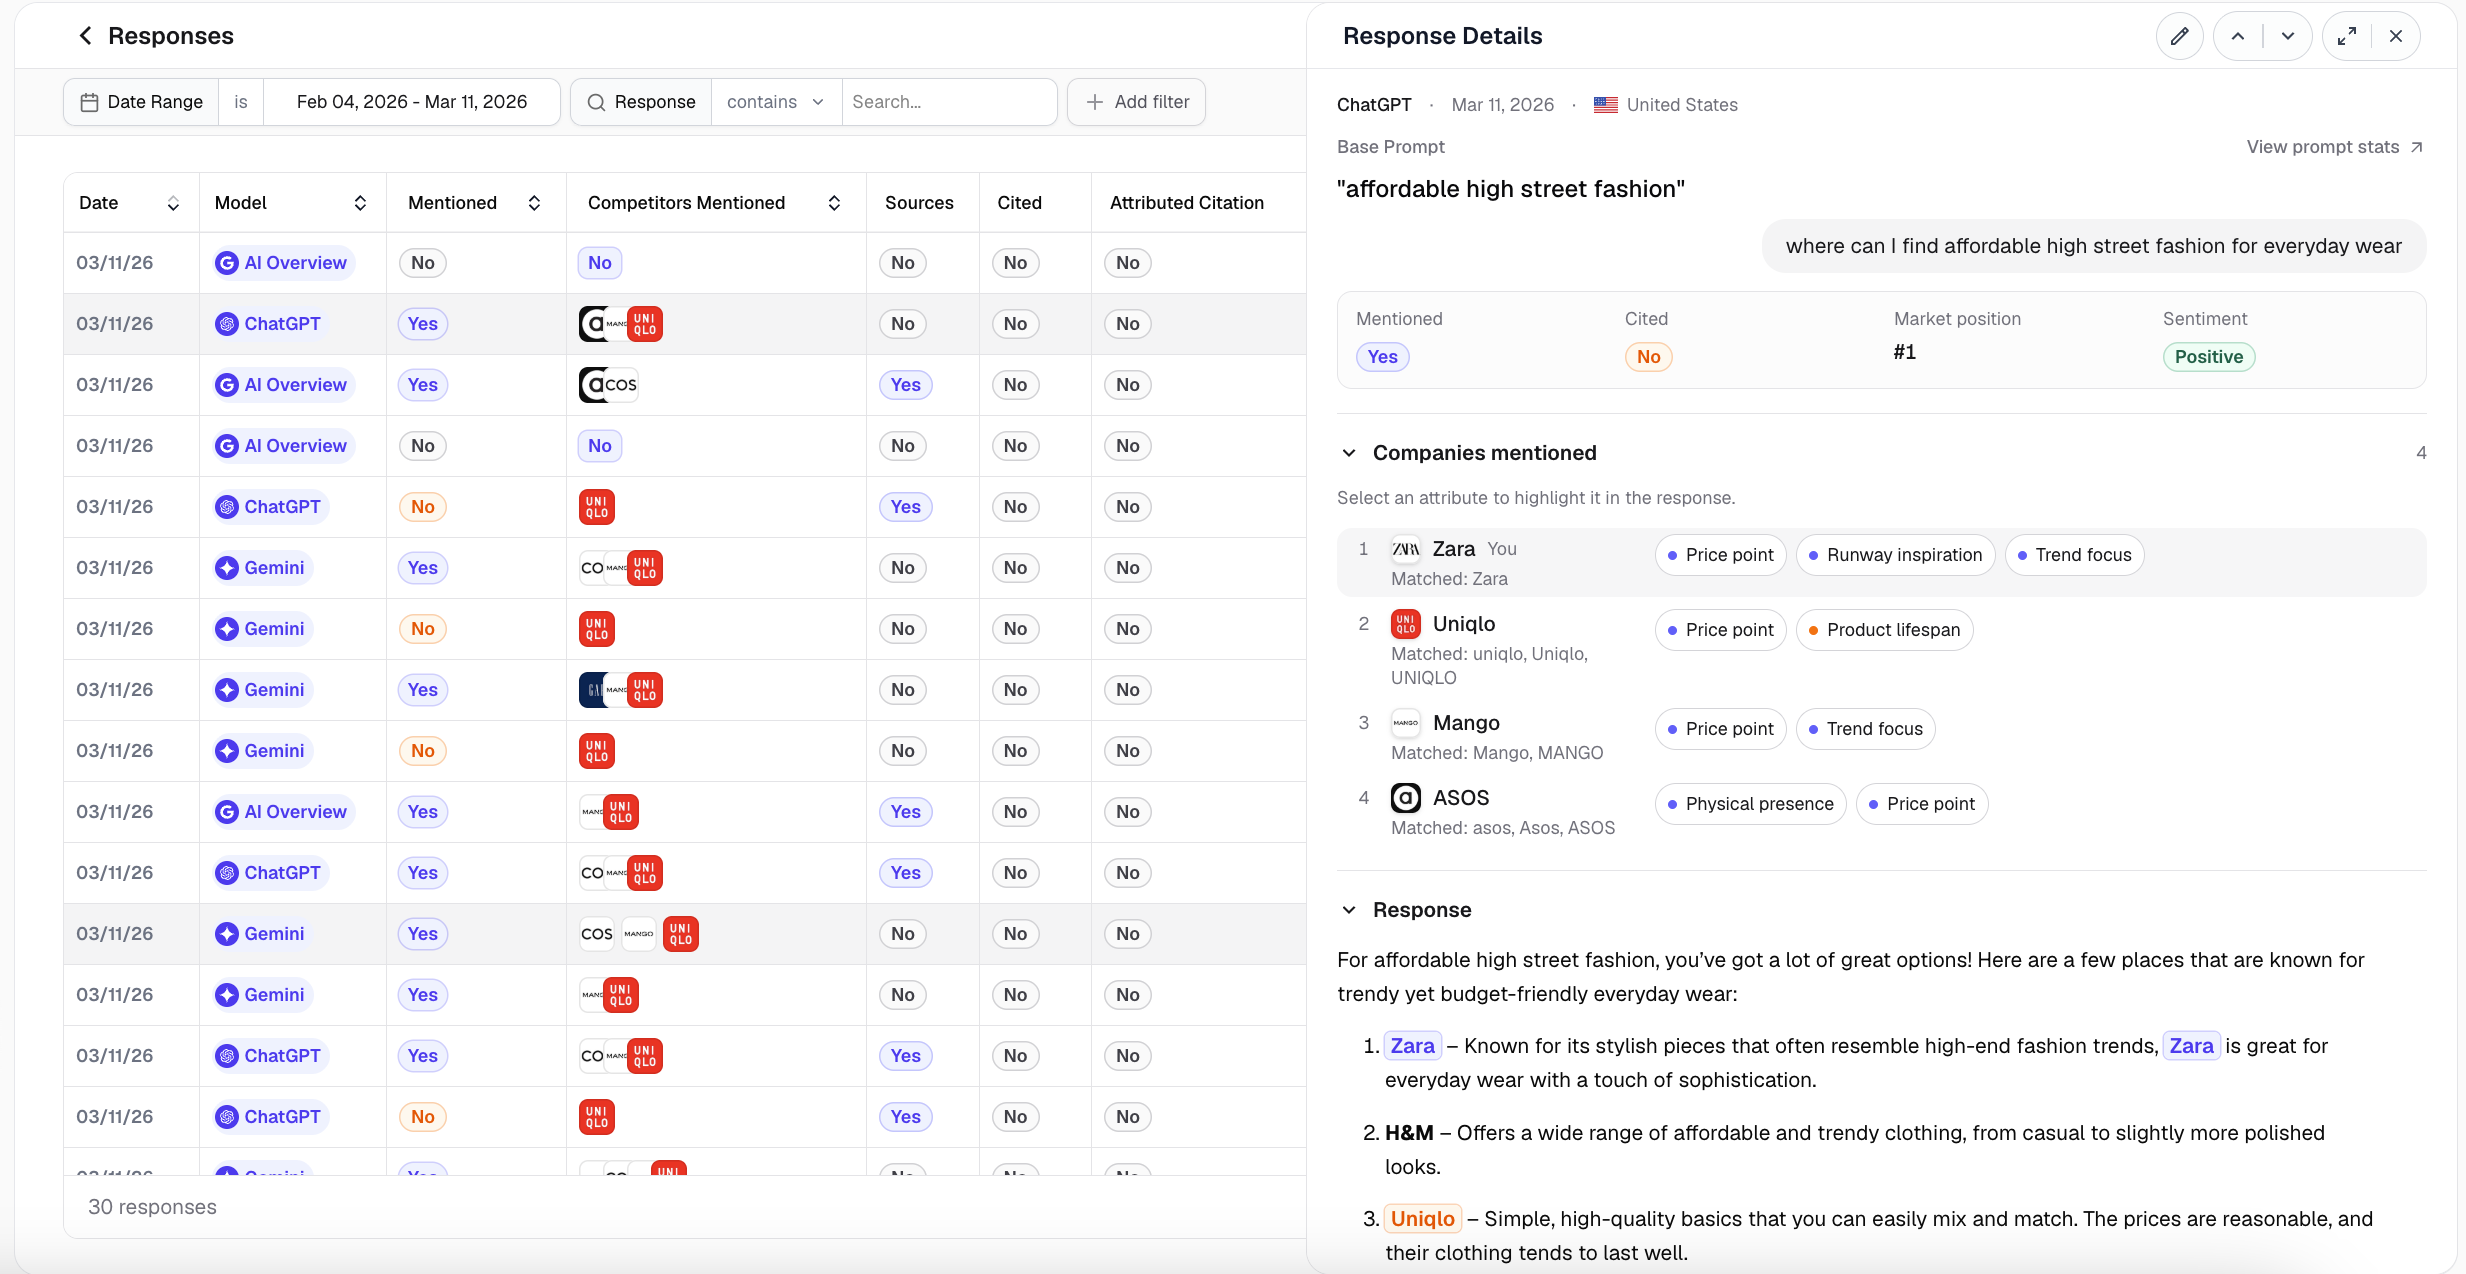Click the magnifier icon in Response filter
Image resolution: width=2466 pixels, height=1274 pixels.
tap(596, 102)
